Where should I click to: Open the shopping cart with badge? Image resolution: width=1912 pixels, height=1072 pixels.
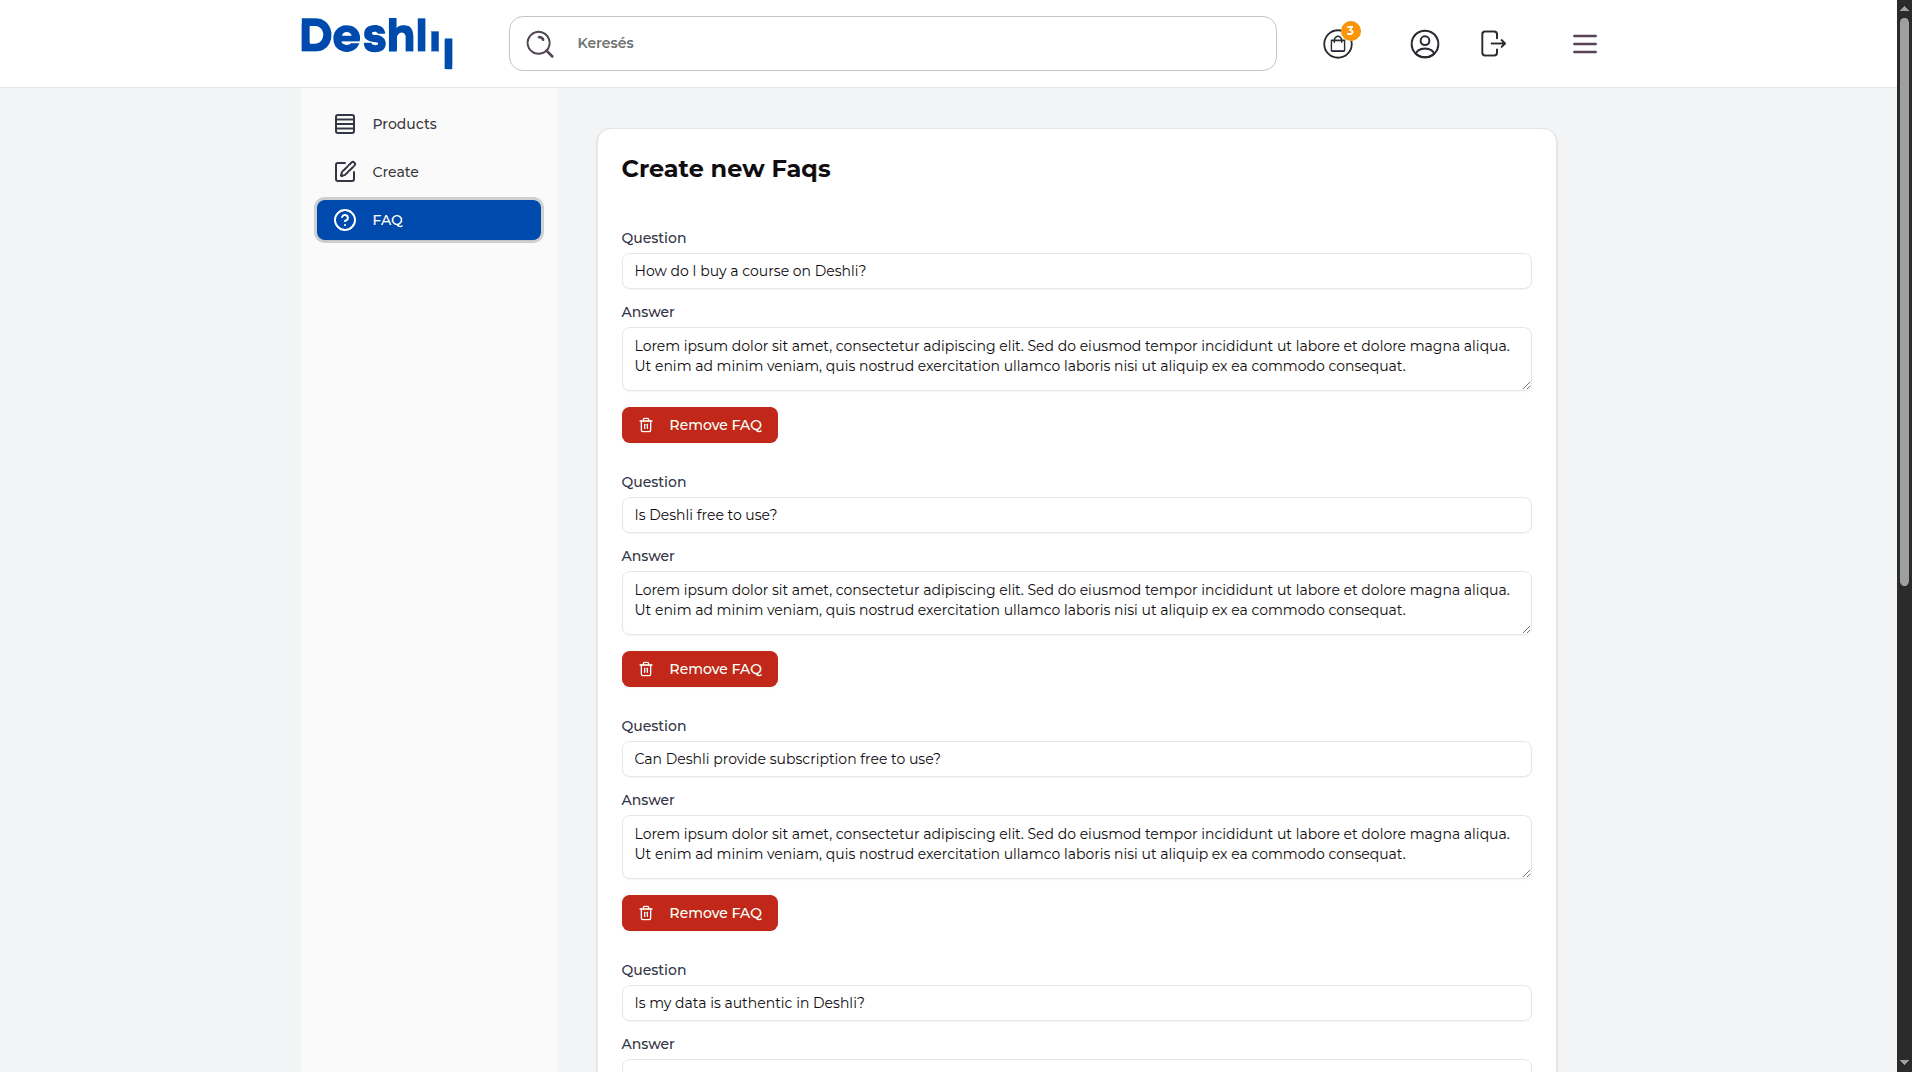pyautogui.click(x=1338, y=44)
